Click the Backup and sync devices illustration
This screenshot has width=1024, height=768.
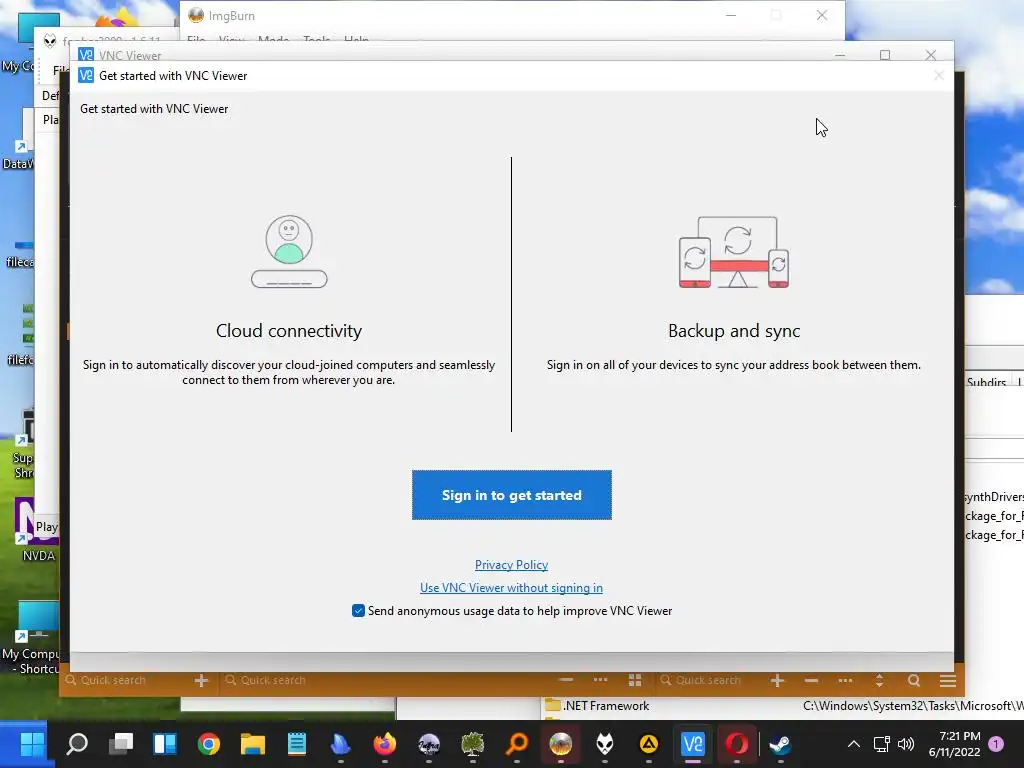734,252
